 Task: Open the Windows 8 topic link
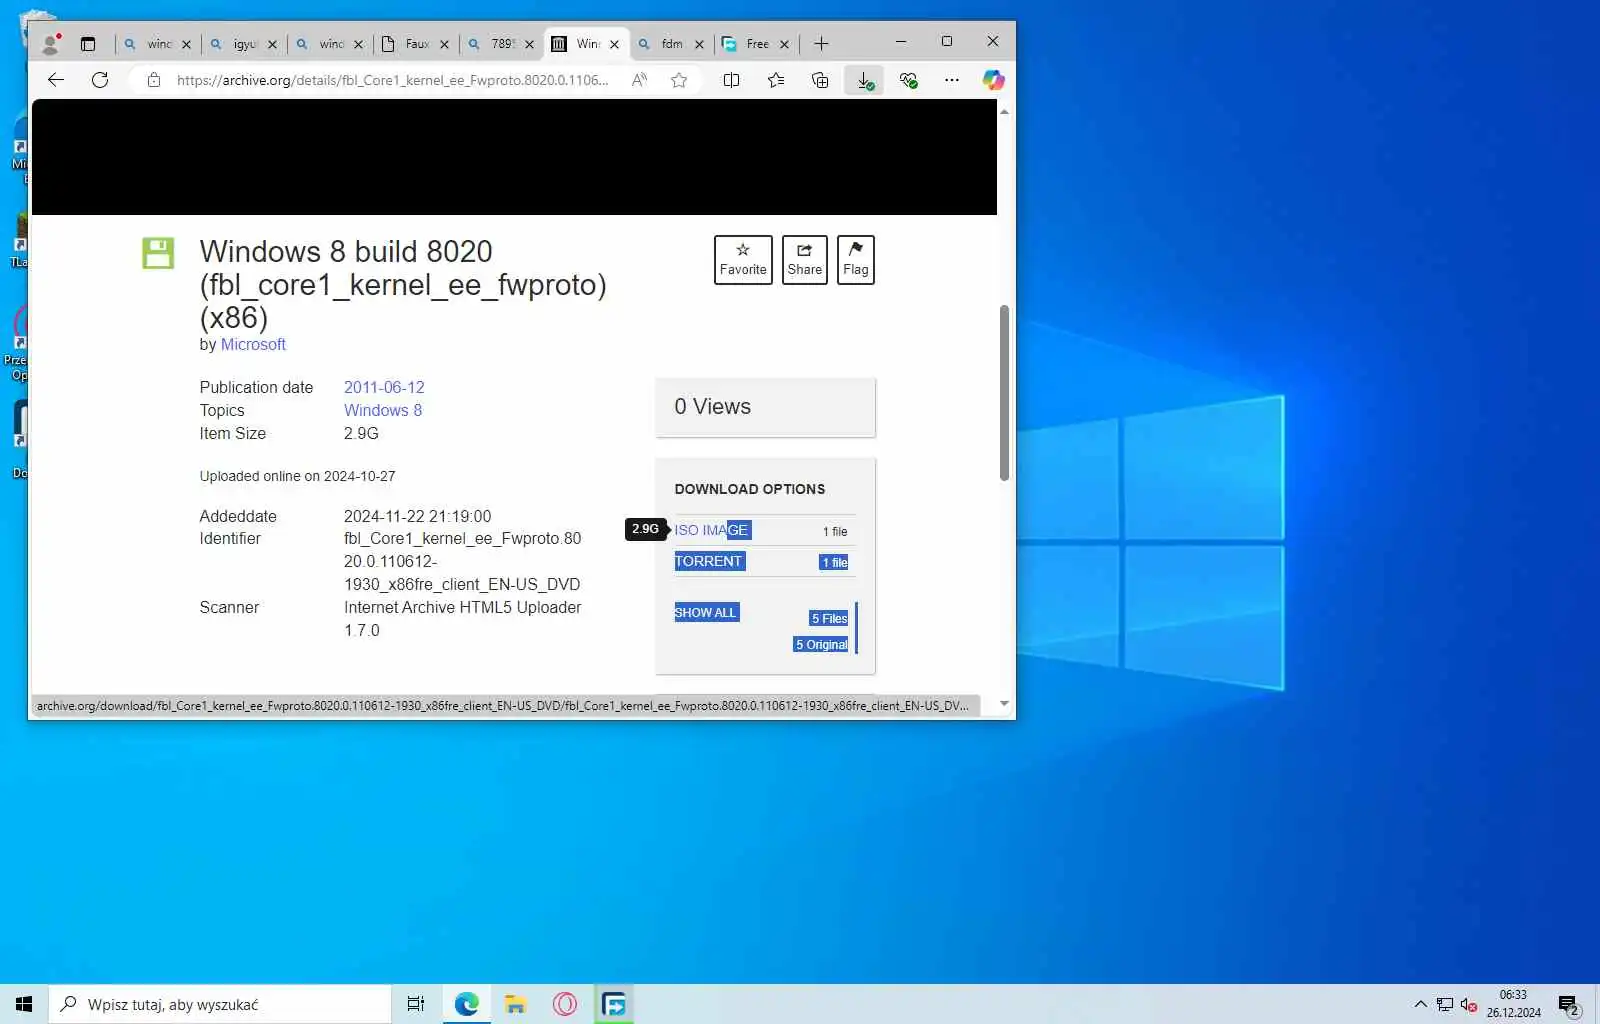pos(383,410)
